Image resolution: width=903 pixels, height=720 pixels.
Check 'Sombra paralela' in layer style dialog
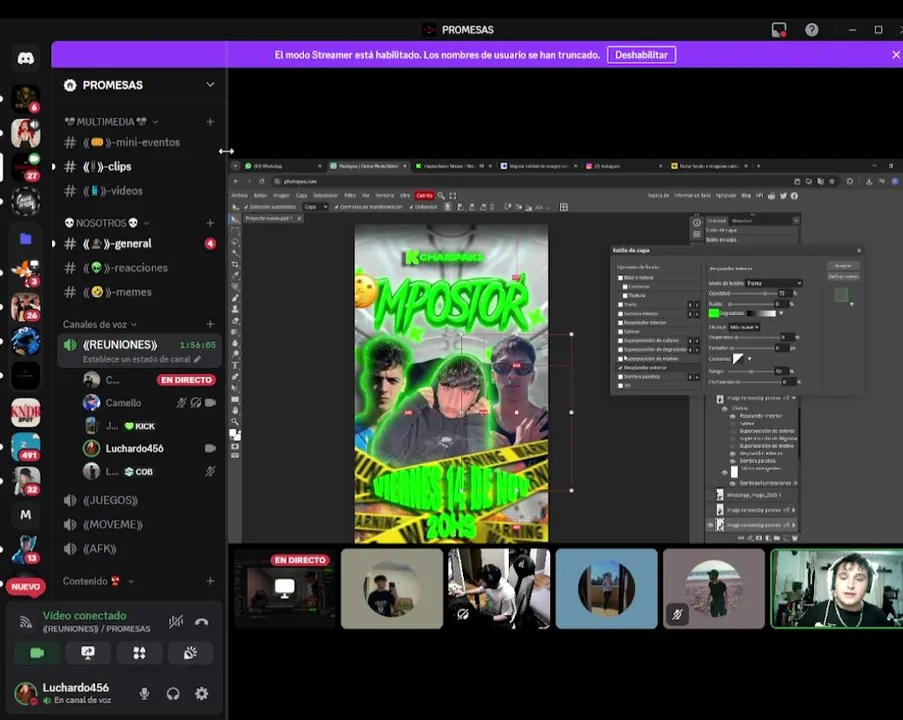click(x=620, y=377)
